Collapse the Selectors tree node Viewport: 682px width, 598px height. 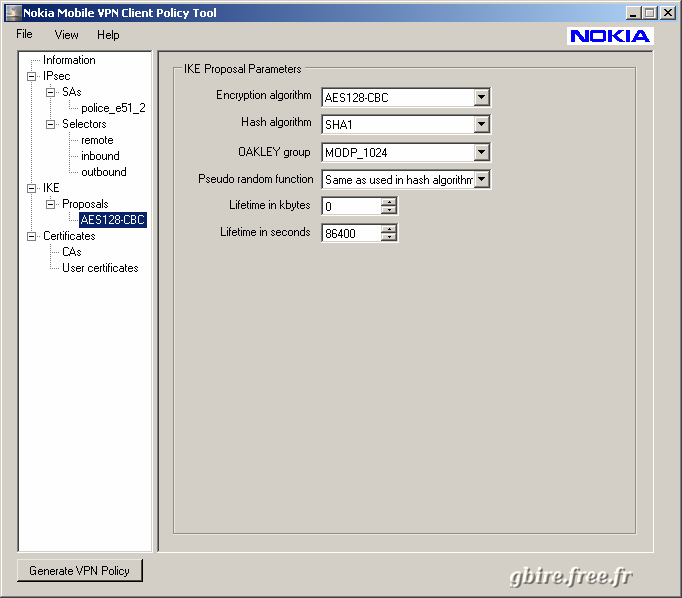click(50, 124)
